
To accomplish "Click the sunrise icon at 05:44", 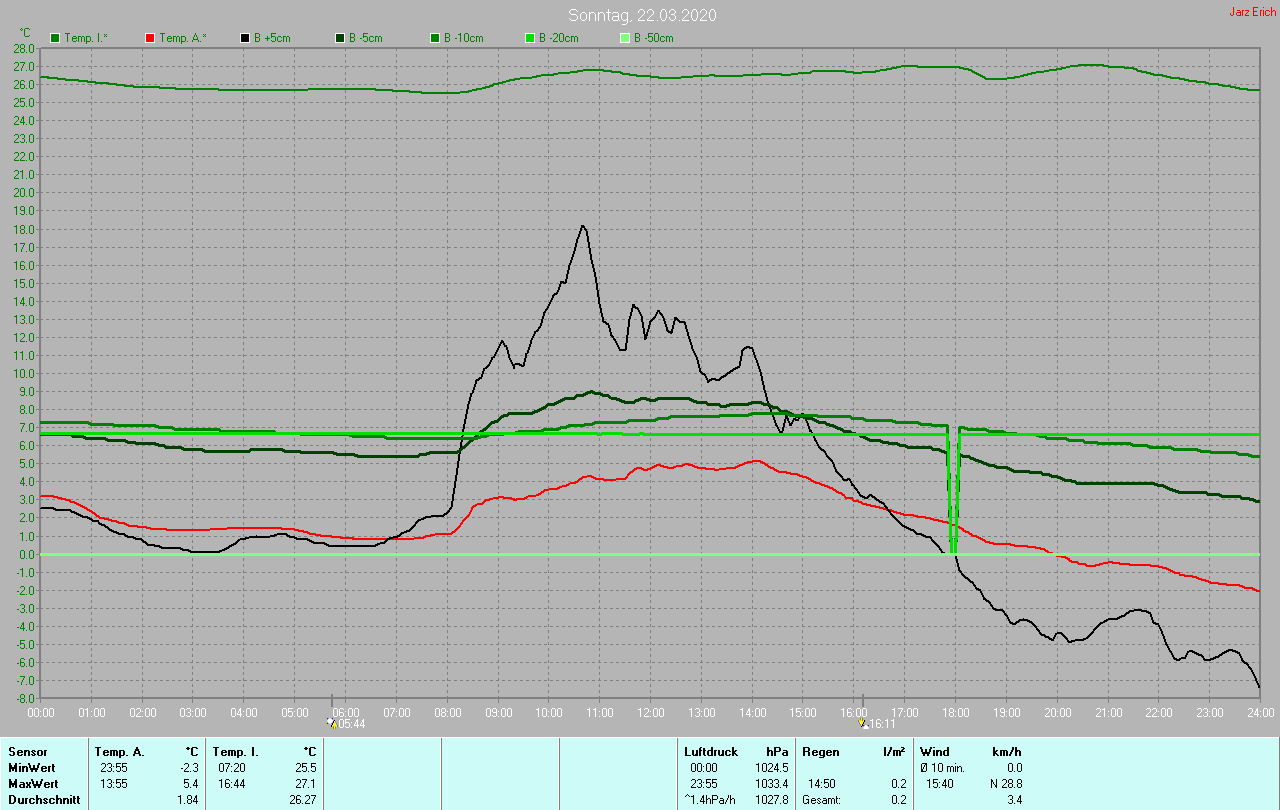I will point(333,723).
